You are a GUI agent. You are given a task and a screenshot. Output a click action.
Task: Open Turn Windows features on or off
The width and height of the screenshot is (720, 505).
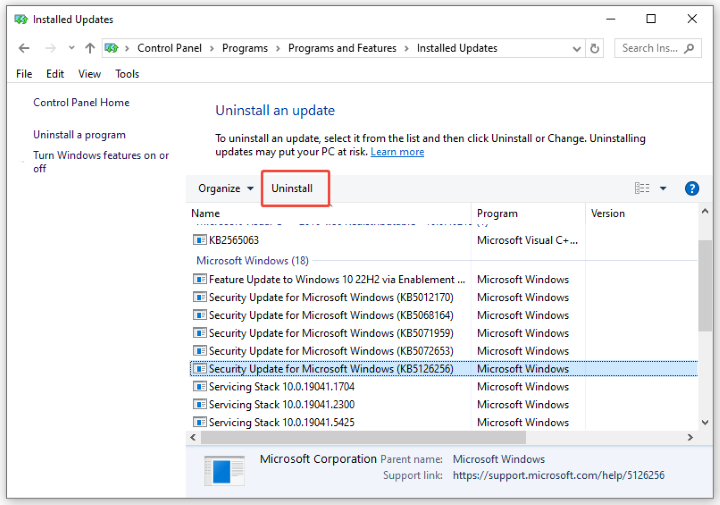click(101, 162)
